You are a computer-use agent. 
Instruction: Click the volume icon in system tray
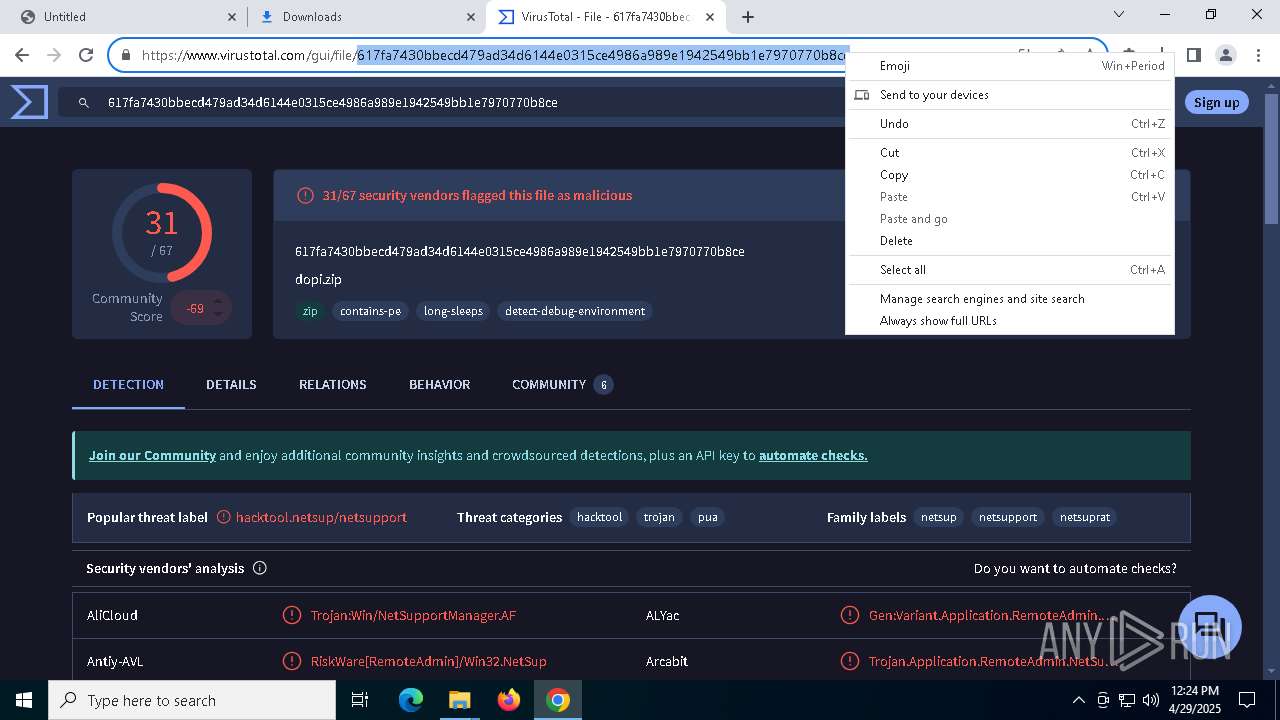(1150, 700)
